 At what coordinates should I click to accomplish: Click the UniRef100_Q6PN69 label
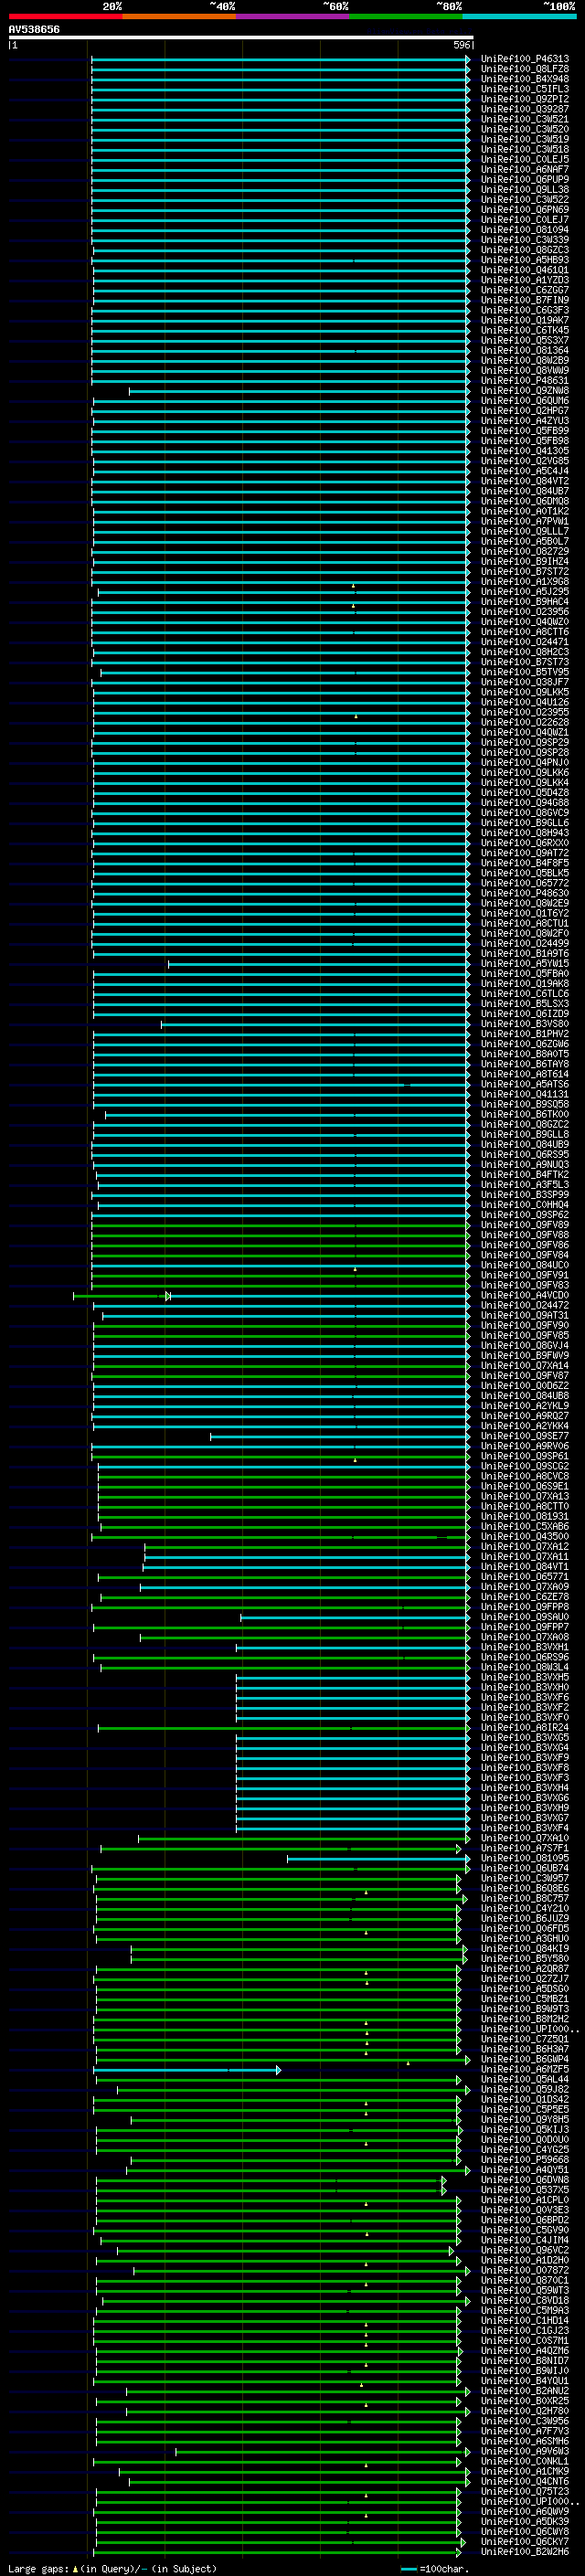(x=525, y=209)
